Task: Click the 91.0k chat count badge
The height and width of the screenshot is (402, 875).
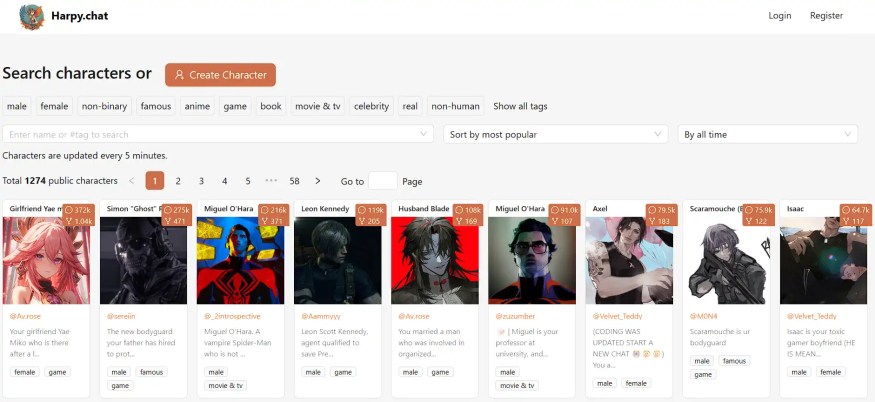Action: tap(564, 210)
